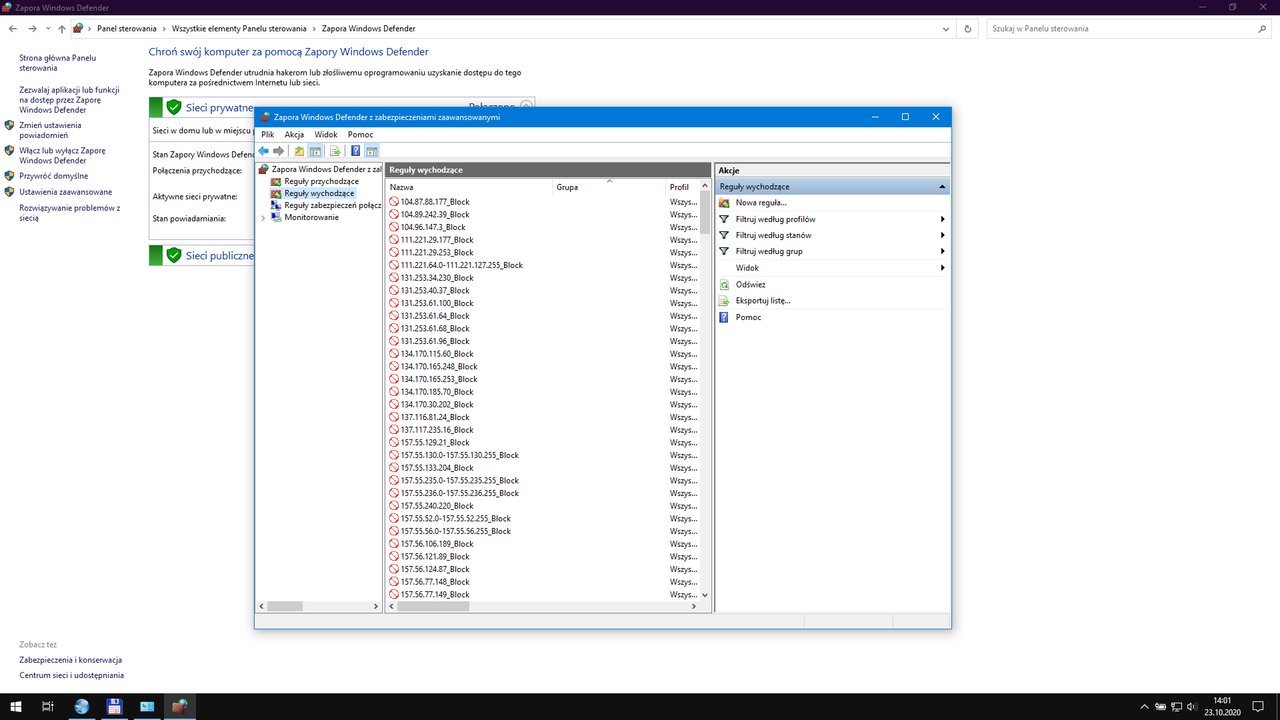
Task: Toggle the Show/Hide action pane toolbar icon
Action: 372,151
